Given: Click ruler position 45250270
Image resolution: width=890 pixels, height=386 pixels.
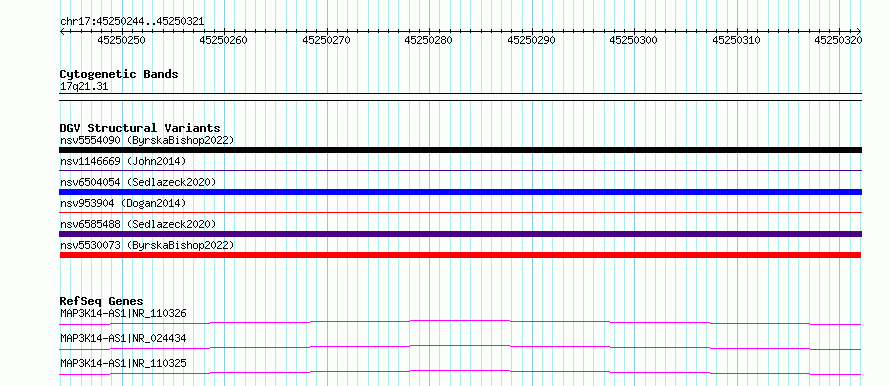Looking at the screenshot, I should click(x=326, y=40).
